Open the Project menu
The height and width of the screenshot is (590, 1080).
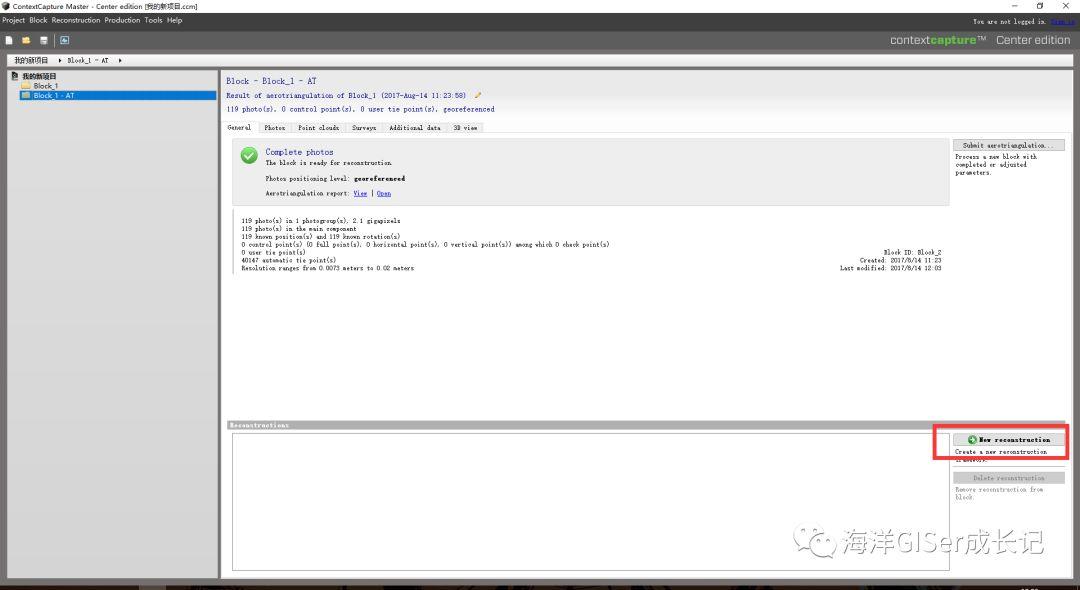(14, 20)
